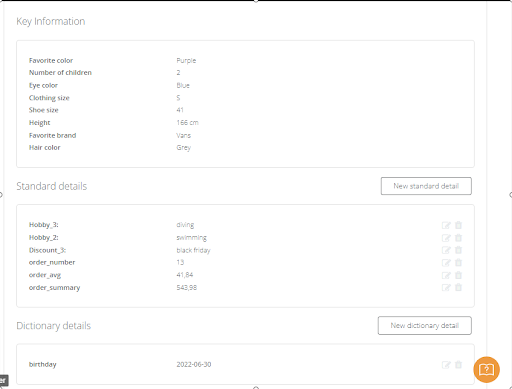This screenshot has width=512, height=389.
Task: Select the Favorite color Purple value
Action: [x=186, y=61]
